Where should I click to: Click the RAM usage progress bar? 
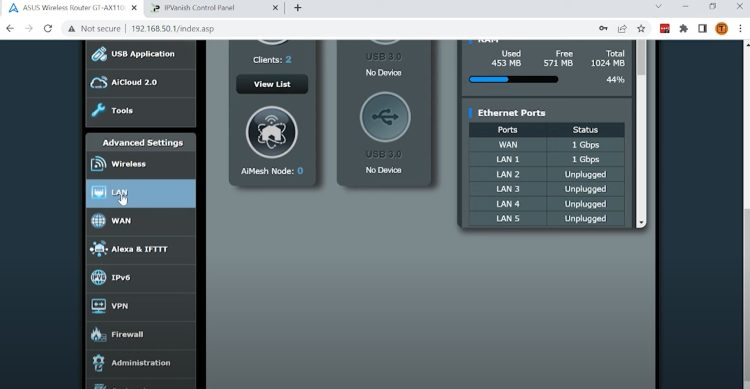click(513, 79)
